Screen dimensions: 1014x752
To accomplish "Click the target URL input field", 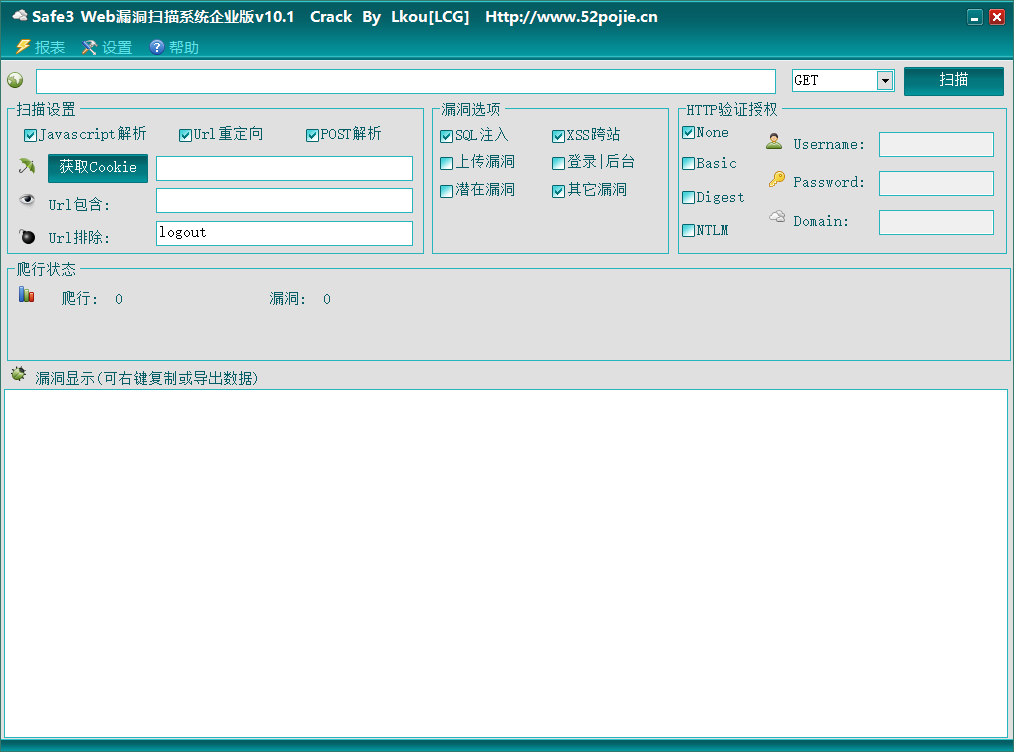I will pos(405,81).
